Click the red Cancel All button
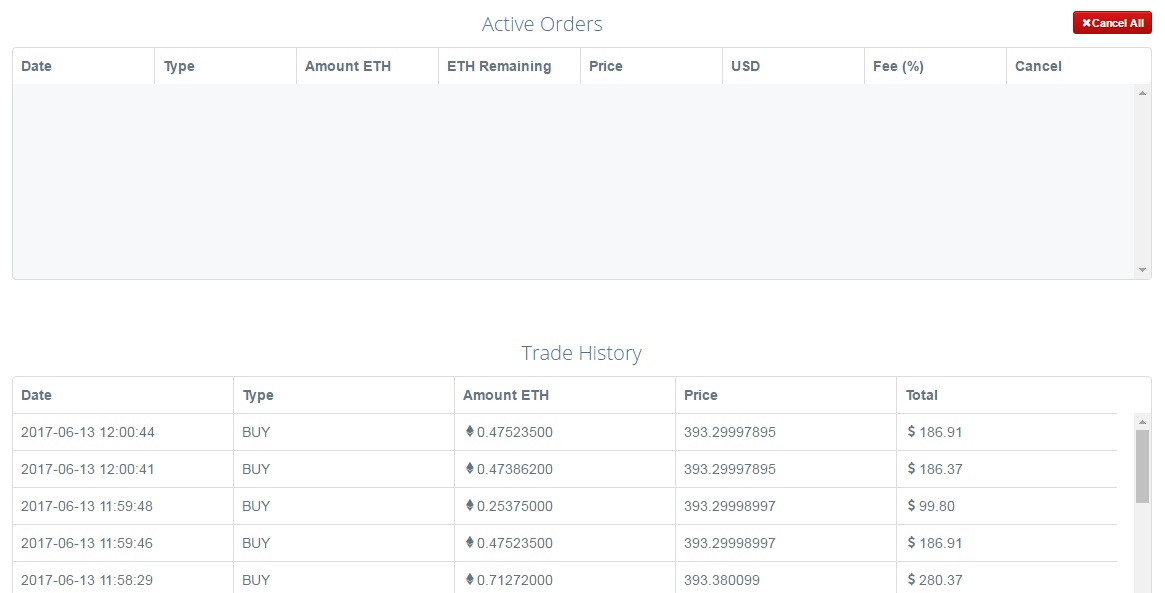Viewport: 1165px width, 593px height. [x=1112, y=23]
